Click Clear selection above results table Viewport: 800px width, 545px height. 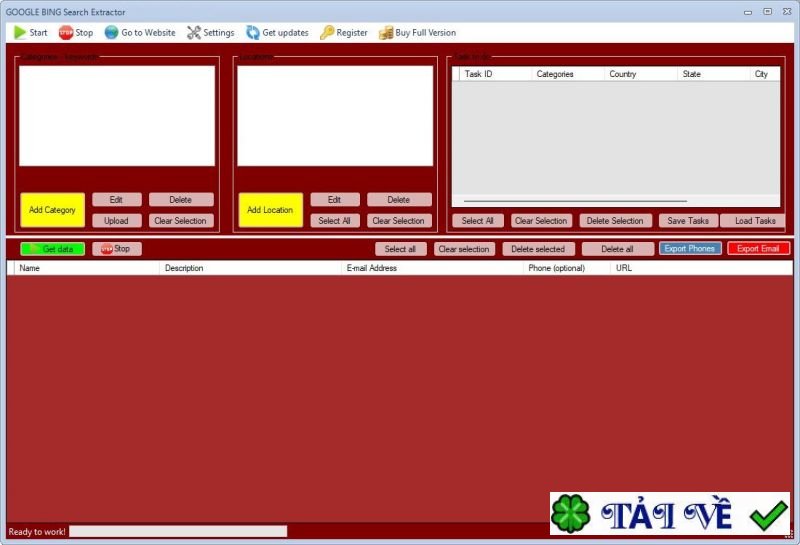click(x=464, y=249)
